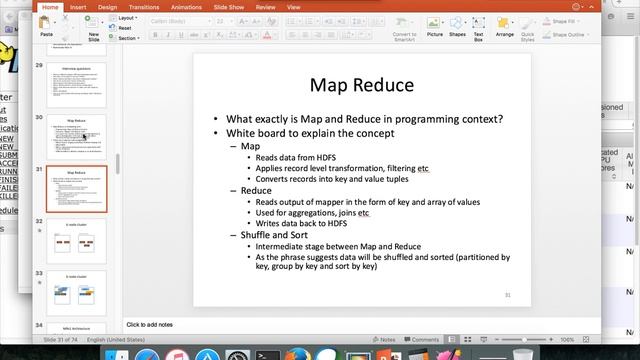Click the Shape Fill button
640x360 pixels.
point(559,22)
